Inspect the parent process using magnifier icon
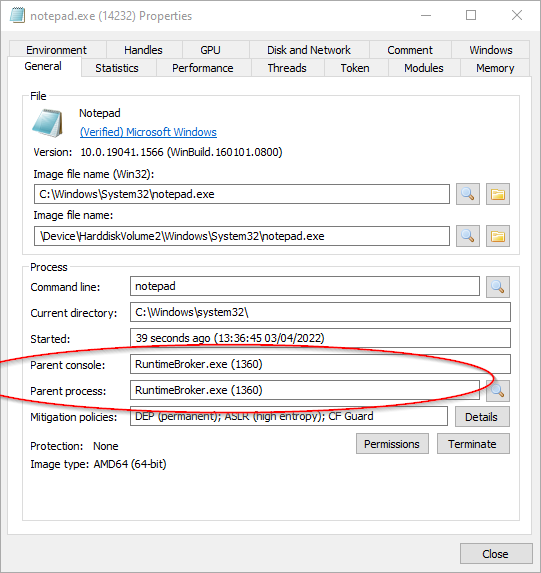Viewport: 541px width, 573px height. pos(498,391)
